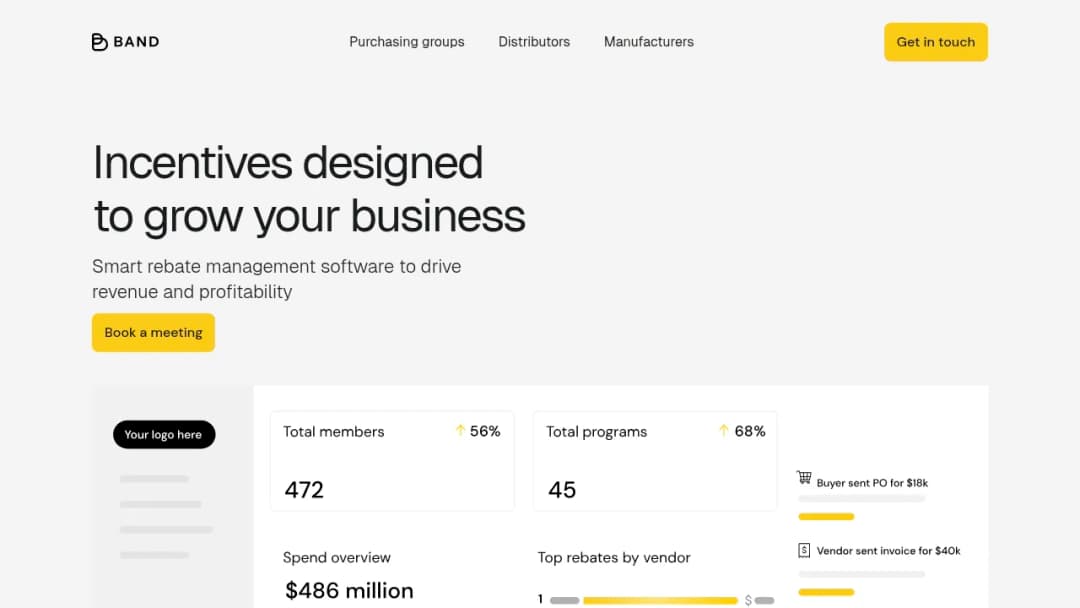Click the Top rebates by vendor heading

pos(614,557)
